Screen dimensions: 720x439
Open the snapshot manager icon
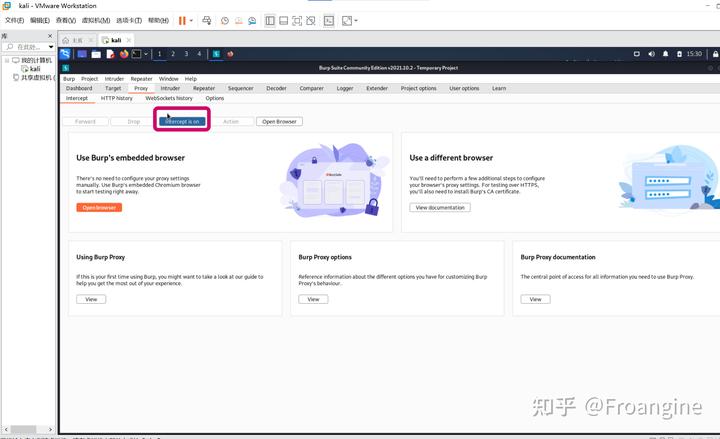(x=252, y=21)
